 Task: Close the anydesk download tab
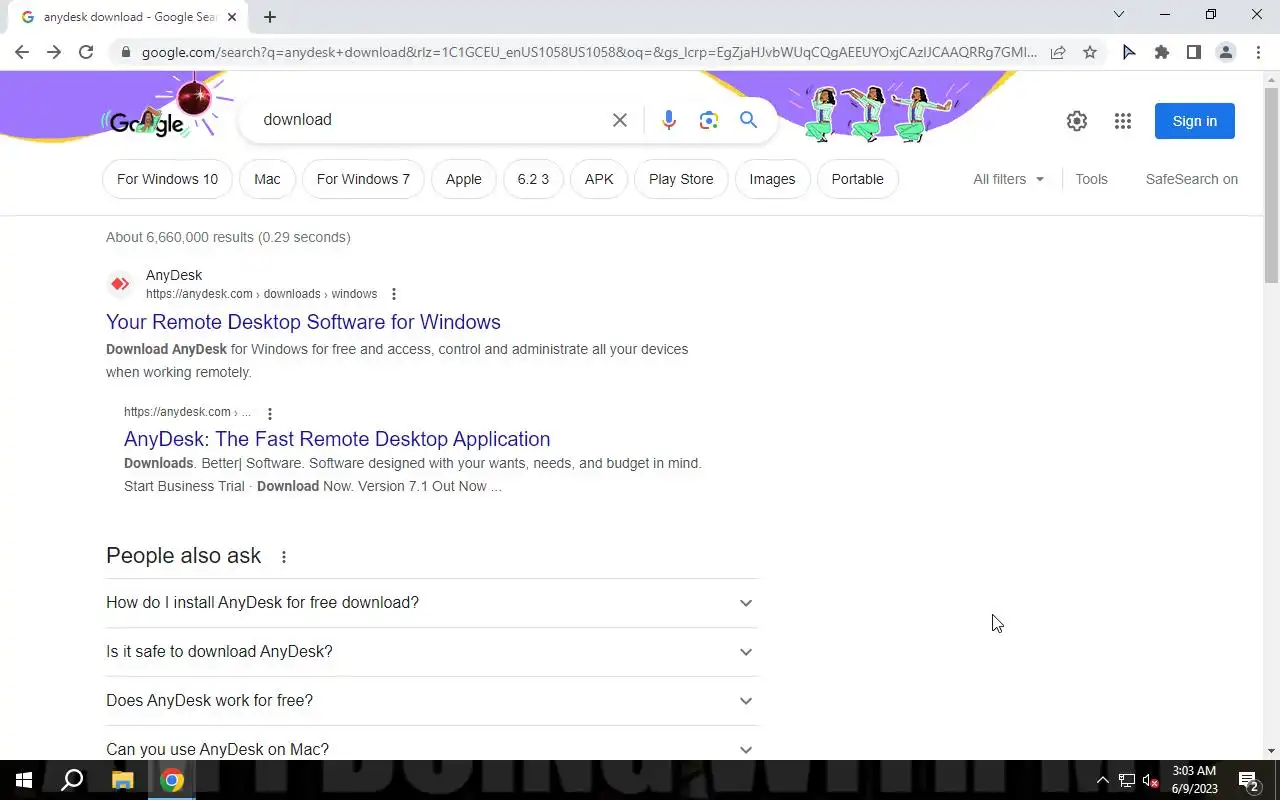(232, 17)
